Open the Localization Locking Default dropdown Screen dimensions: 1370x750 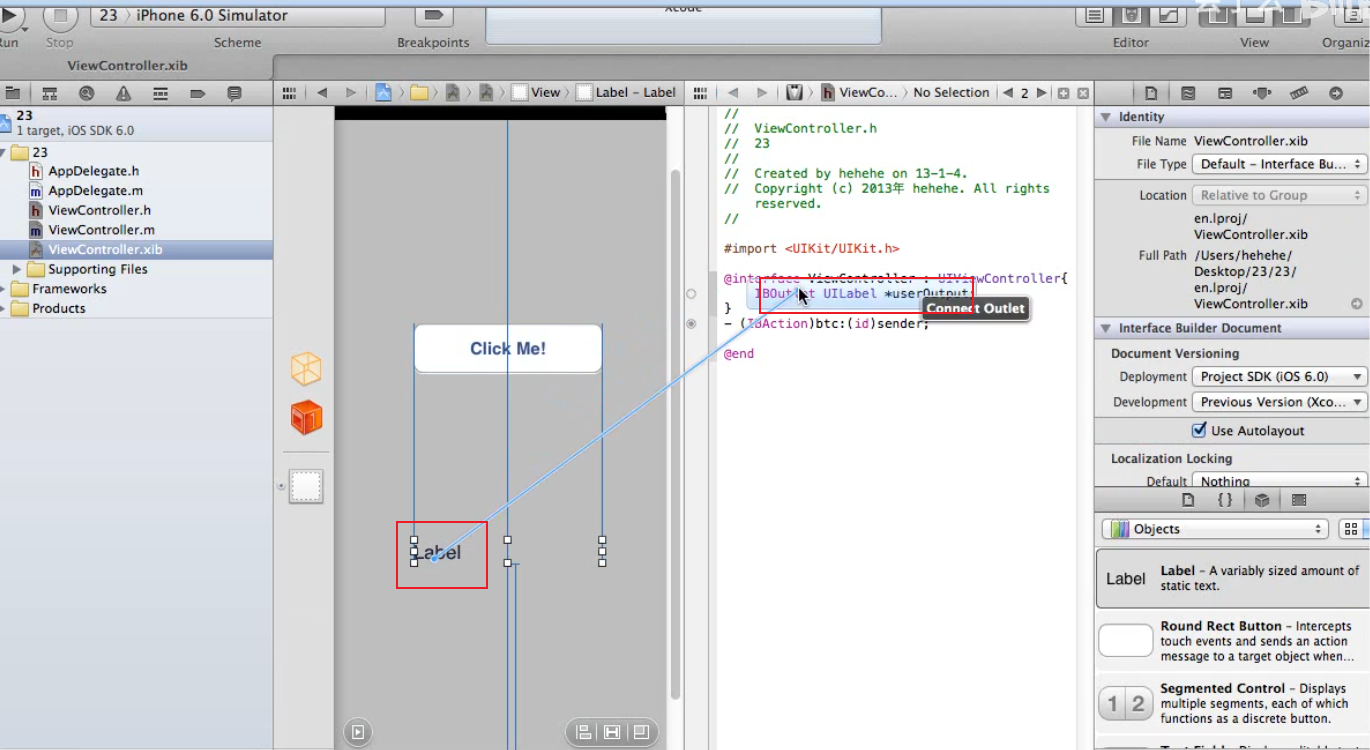[1279, 481]
